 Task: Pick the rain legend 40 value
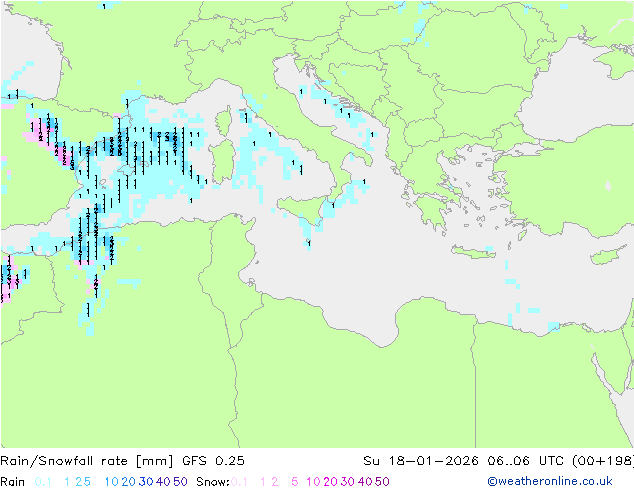pyautogui.click(x=163, y=482)
